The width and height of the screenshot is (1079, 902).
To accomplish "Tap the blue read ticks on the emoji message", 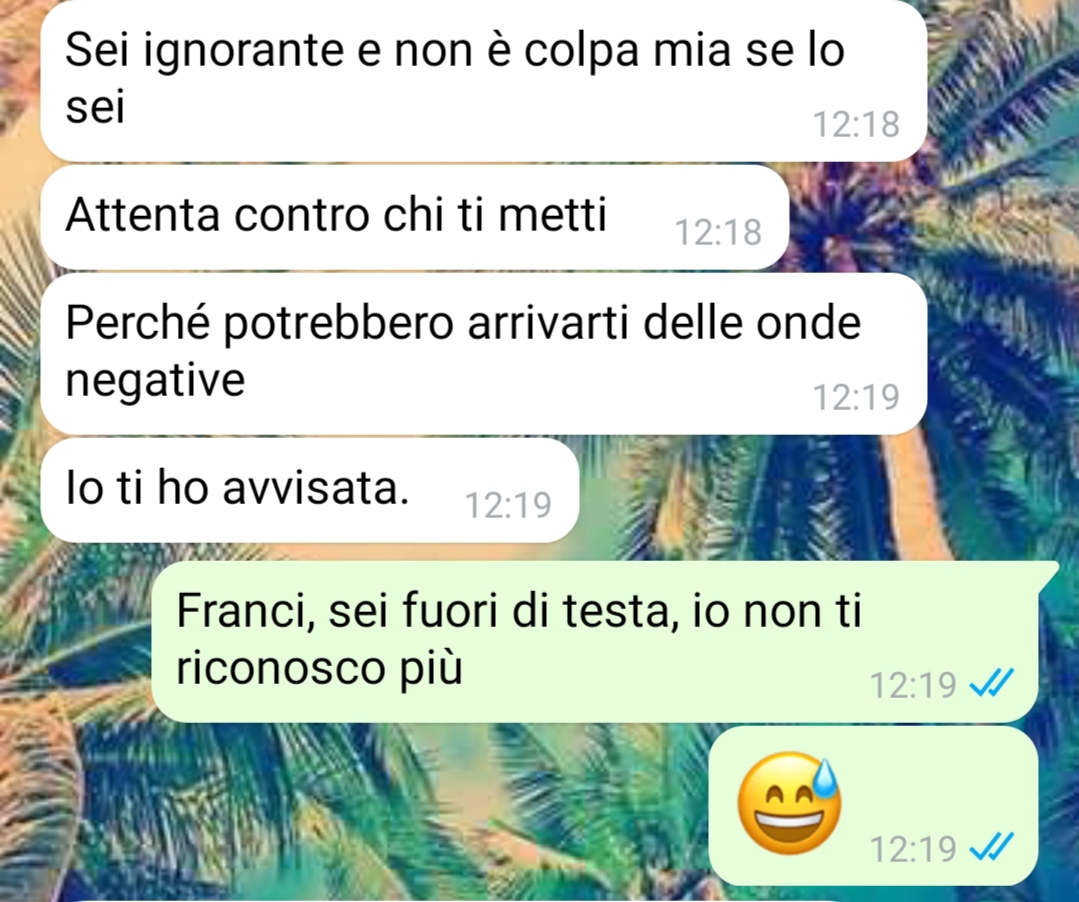I will (991, 848).
